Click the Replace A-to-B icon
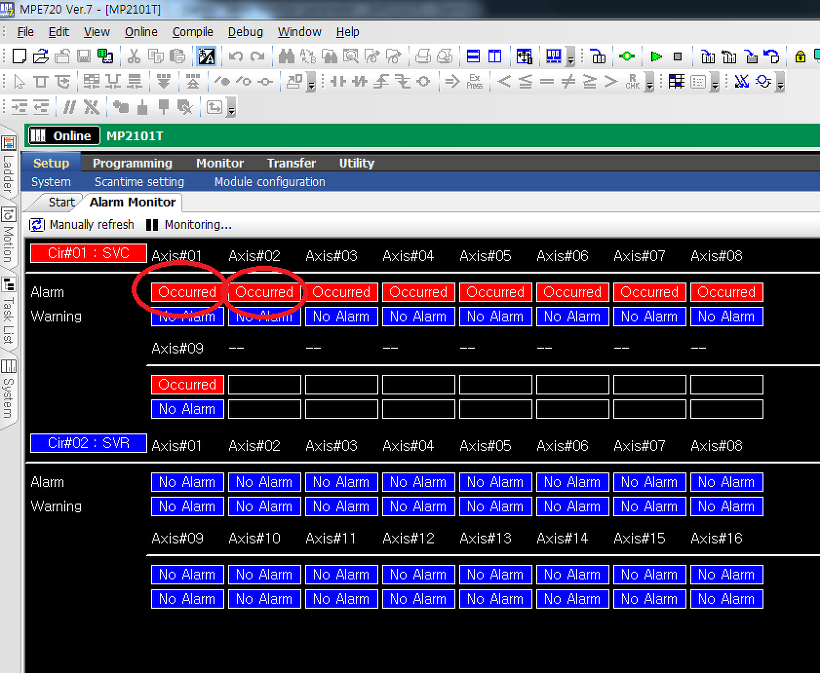 (308, 56)
